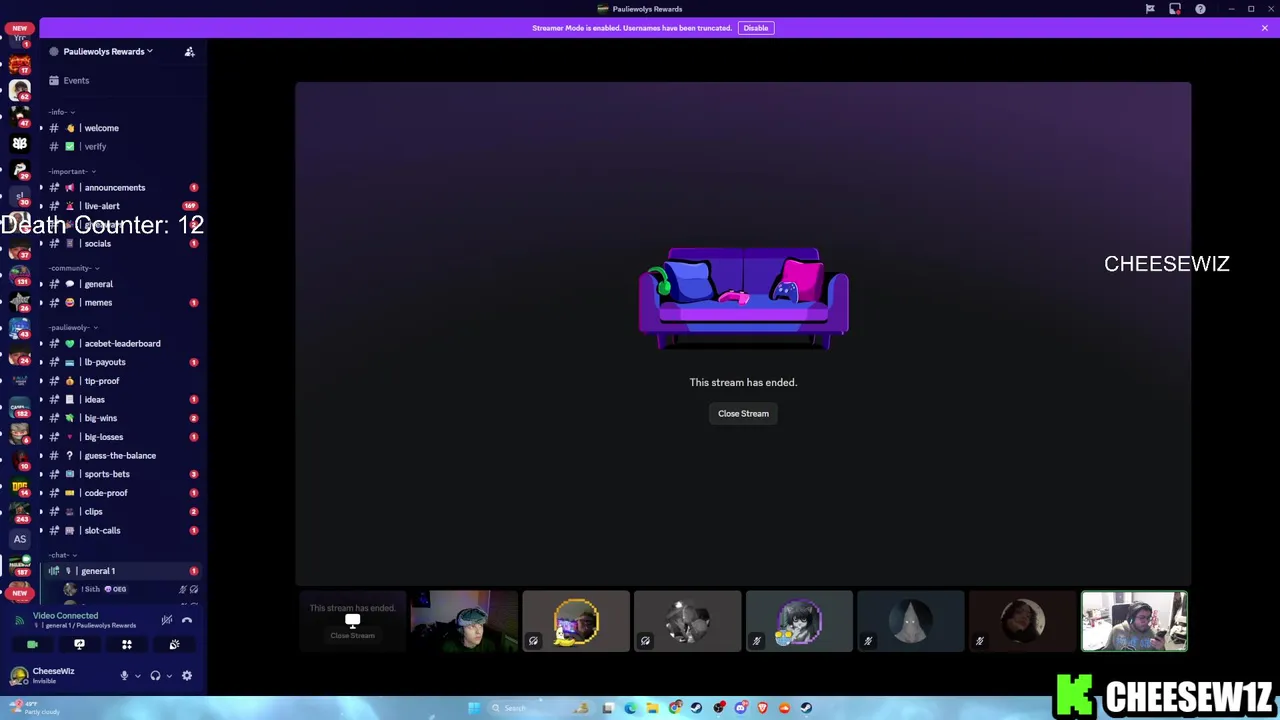Expand thread arrow next to acebet-leaderboard

click(x=41, y=343)
